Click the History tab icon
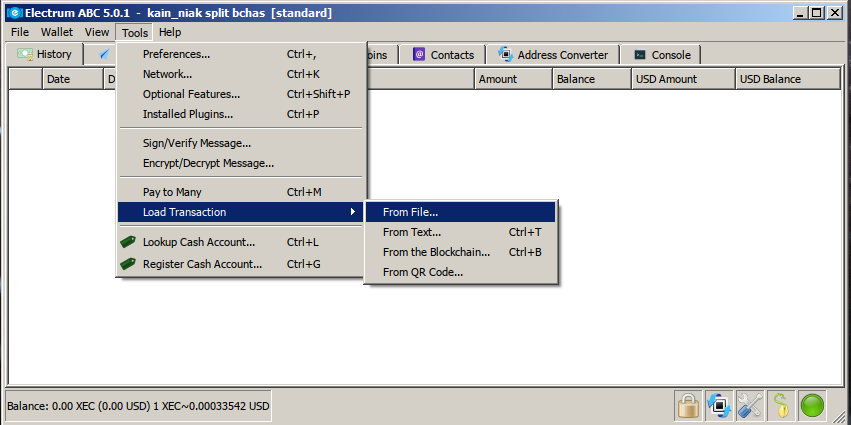 pos(24,54)
